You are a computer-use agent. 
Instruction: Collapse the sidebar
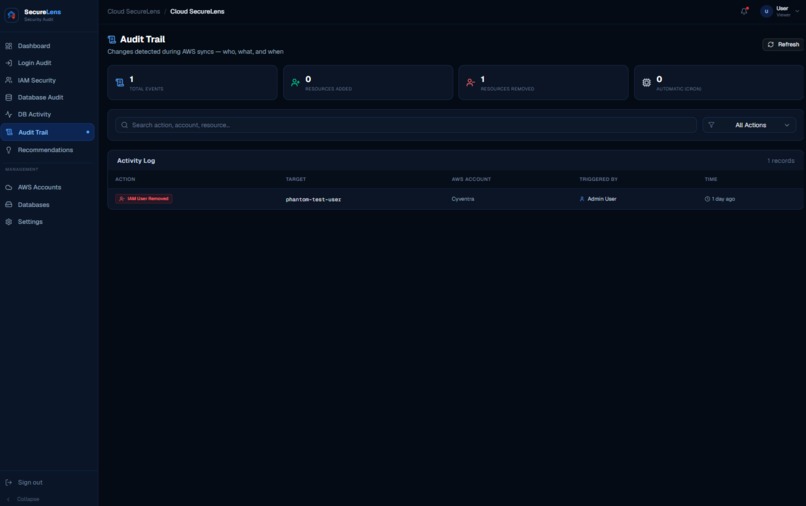coord(23,499)
